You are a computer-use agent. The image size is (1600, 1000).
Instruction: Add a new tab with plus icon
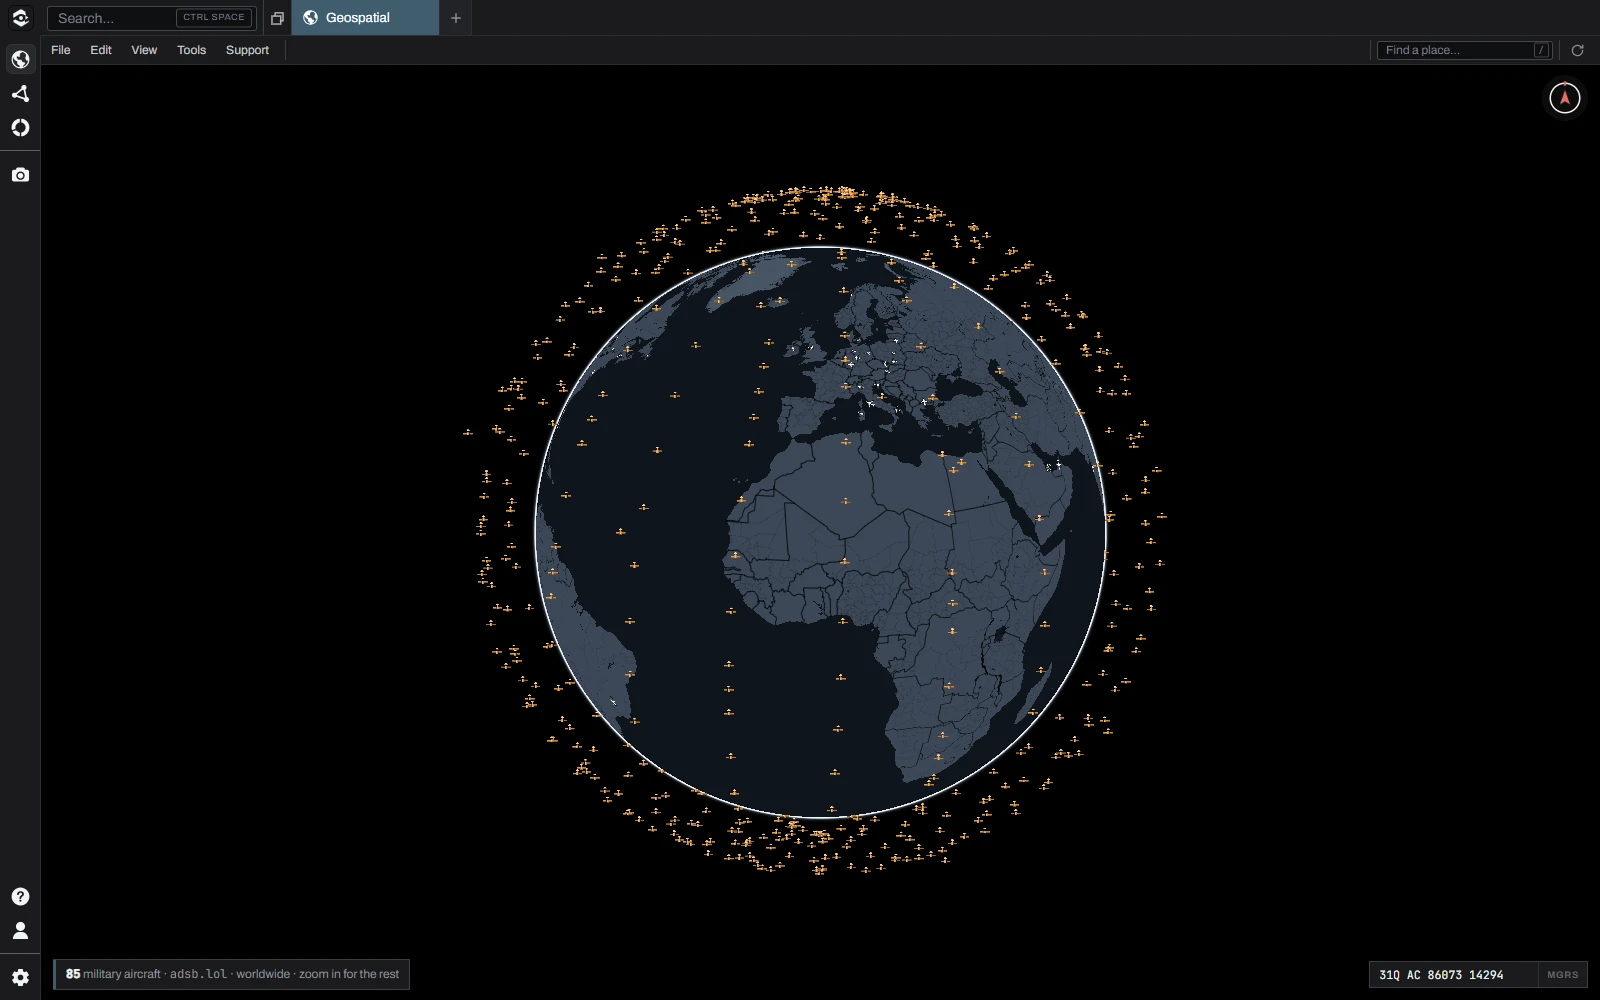(x=456, y=18)
